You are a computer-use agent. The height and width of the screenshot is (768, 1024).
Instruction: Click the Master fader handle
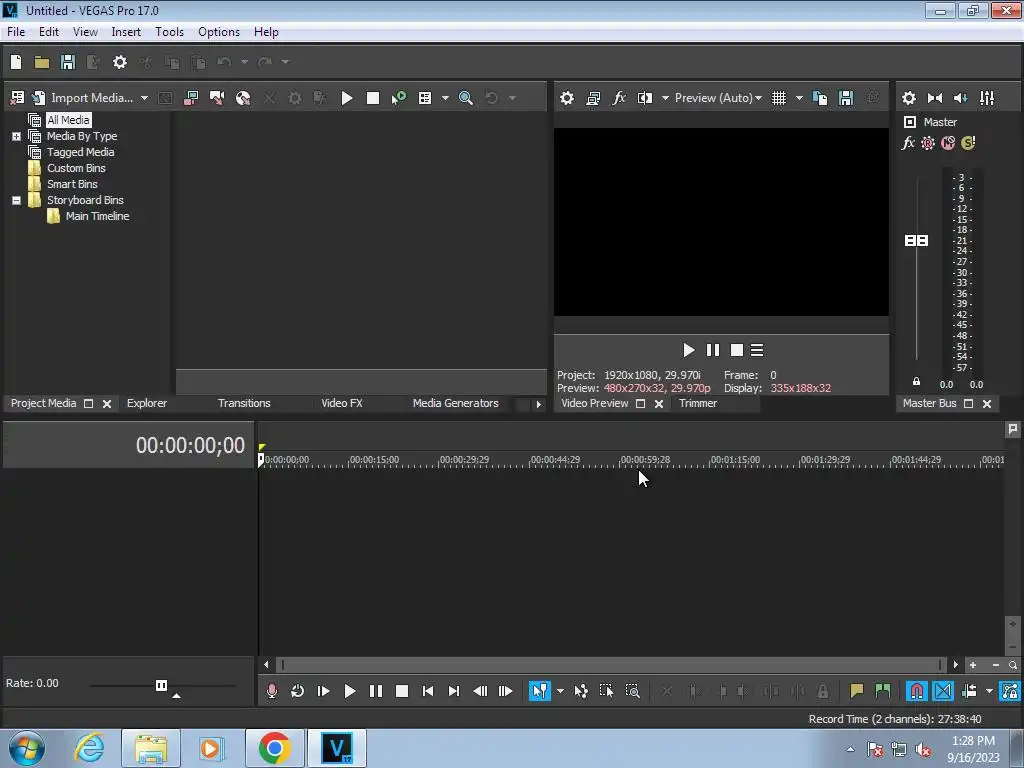click(916, 241)
